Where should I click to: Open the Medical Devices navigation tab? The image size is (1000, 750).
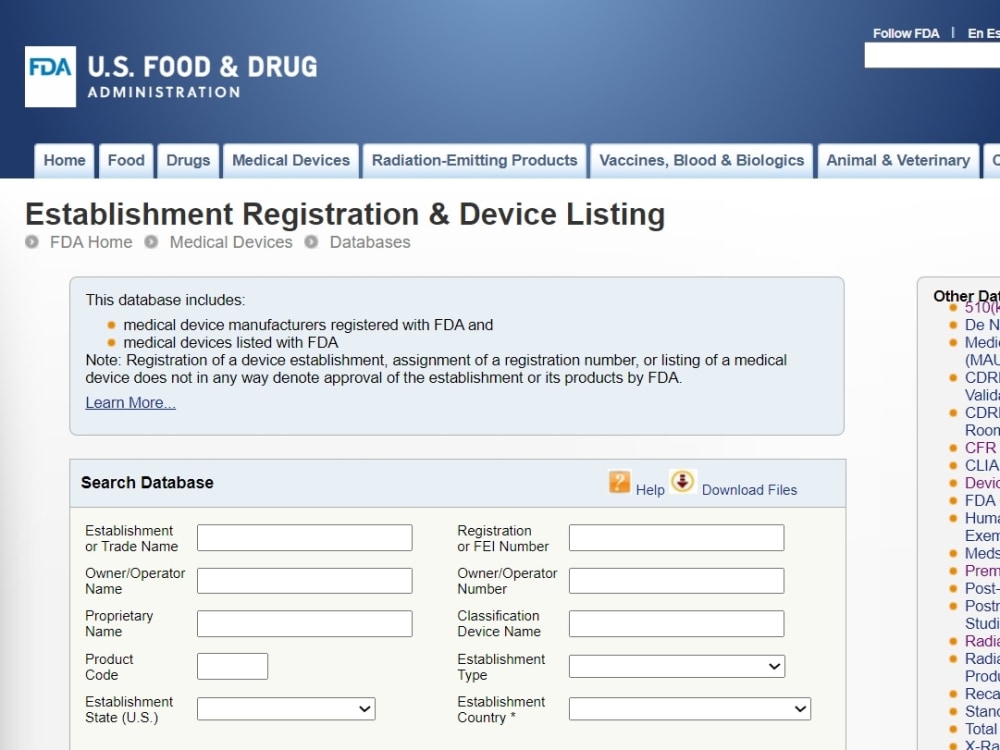(290, 160)
